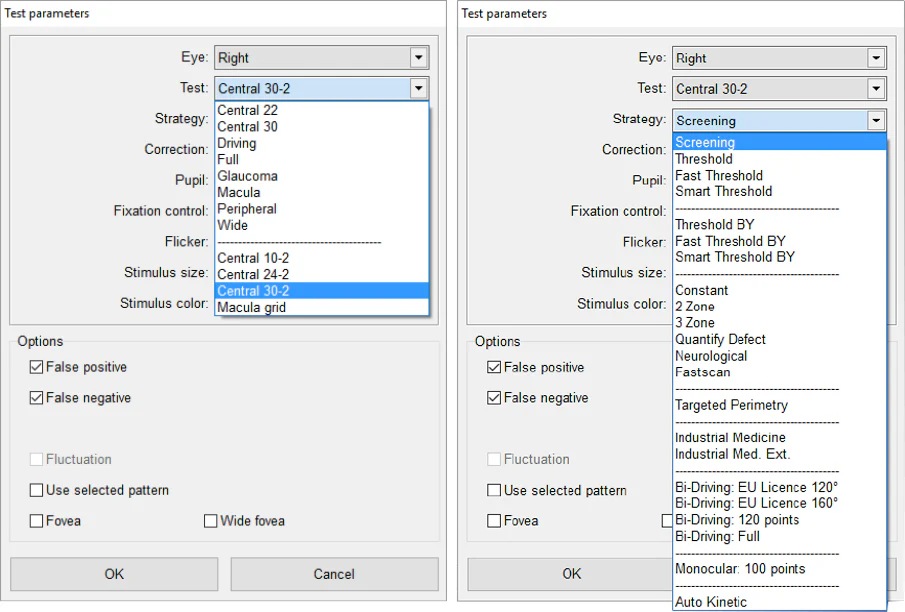Select Fast Threshold BY strategy
This screenshot has width=905, height=612.
(779, 241)
